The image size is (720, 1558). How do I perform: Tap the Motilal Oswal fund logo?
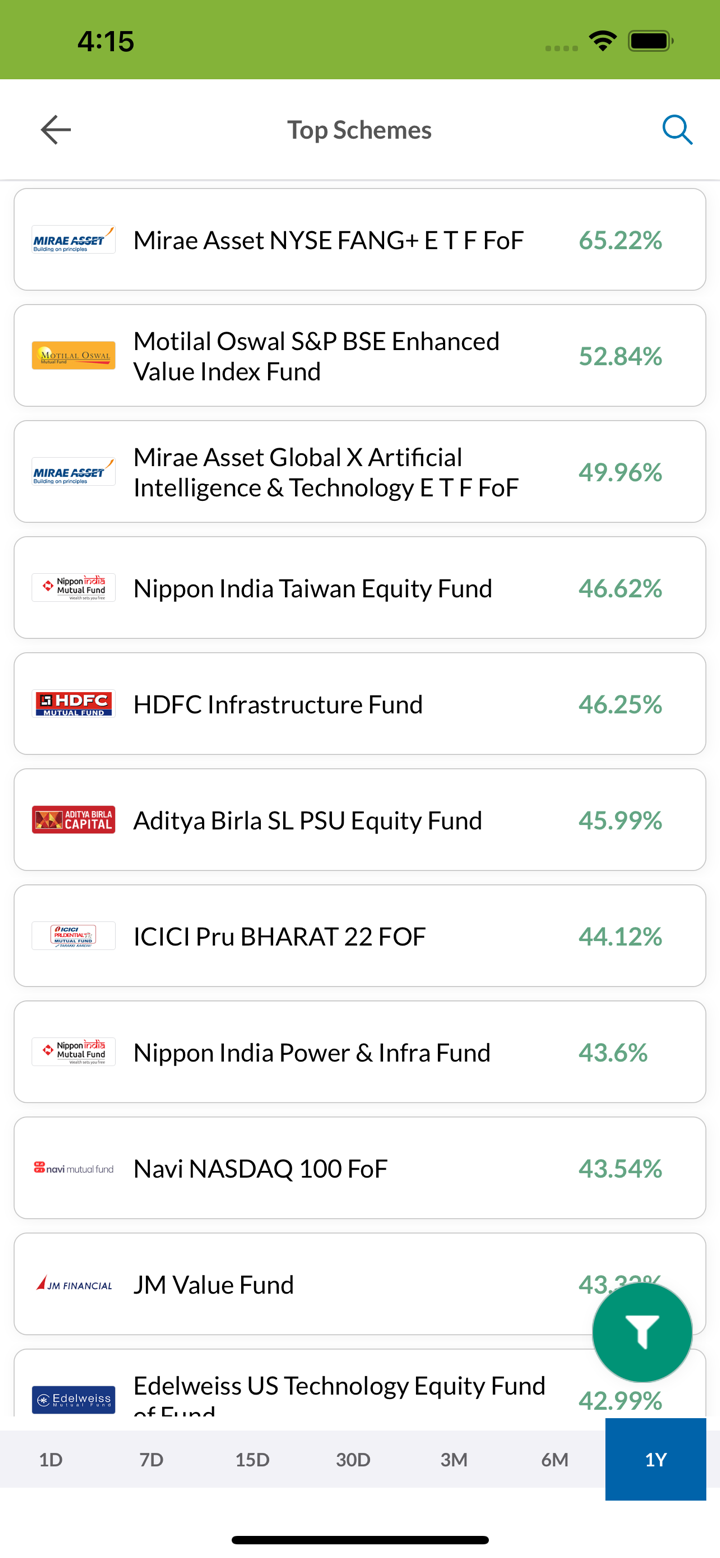point(74,356)
